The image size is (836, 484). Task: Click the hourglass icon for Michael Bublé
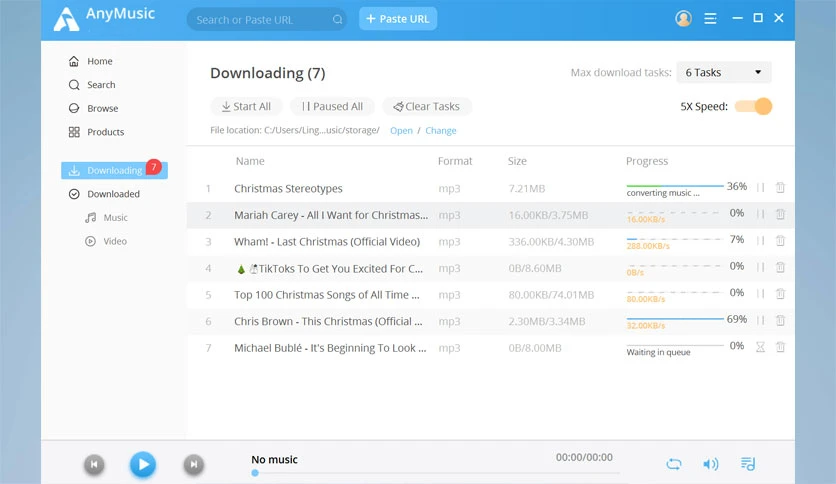(761, 347)
